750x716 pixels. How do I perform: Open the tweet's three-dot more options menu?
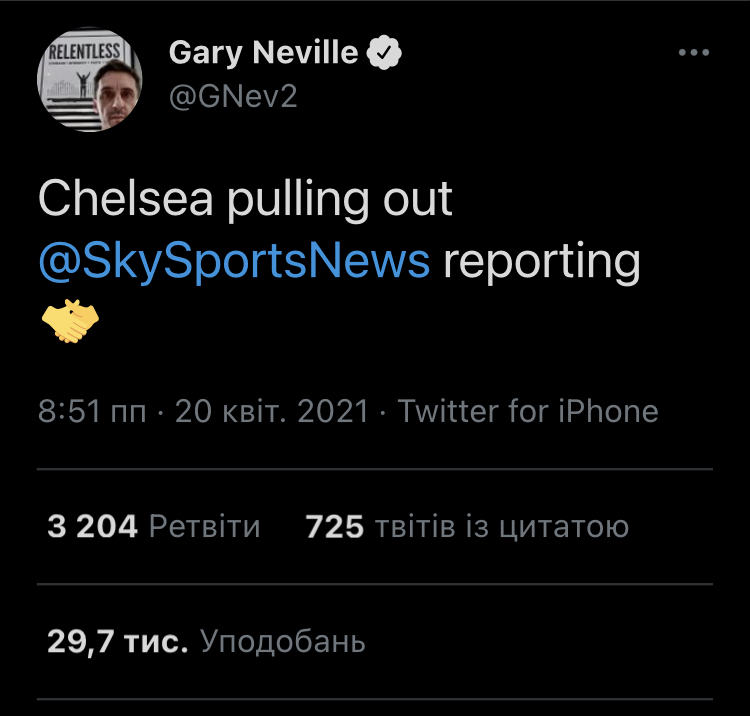(693, 53)
